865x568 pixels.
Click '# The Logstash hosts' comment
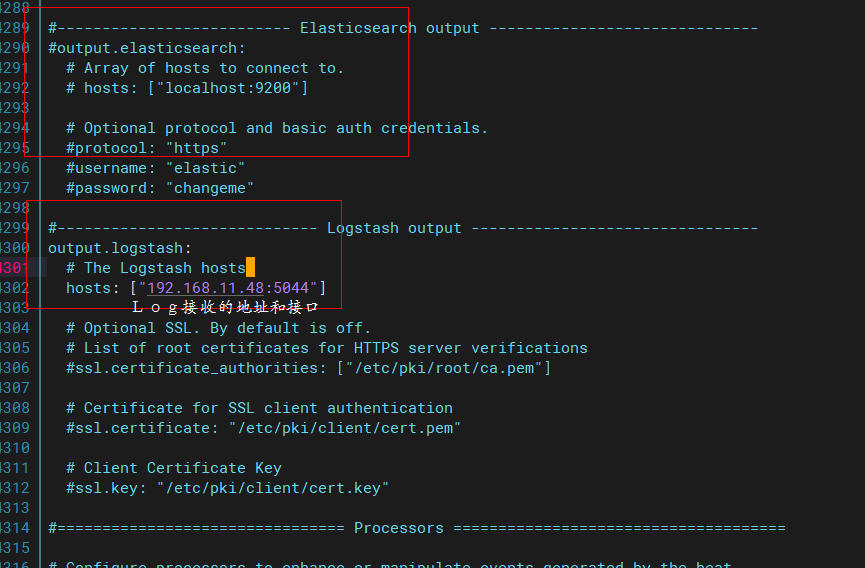click(156, 268)
